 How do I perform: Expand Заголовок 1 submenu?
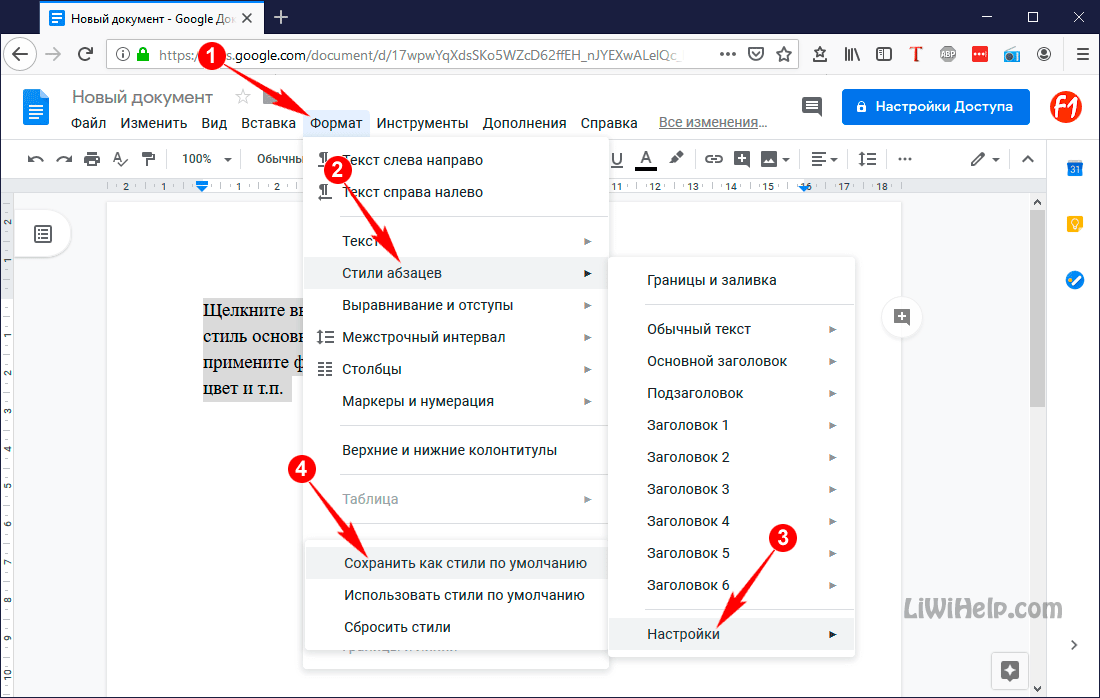click(x=732, y=425)
